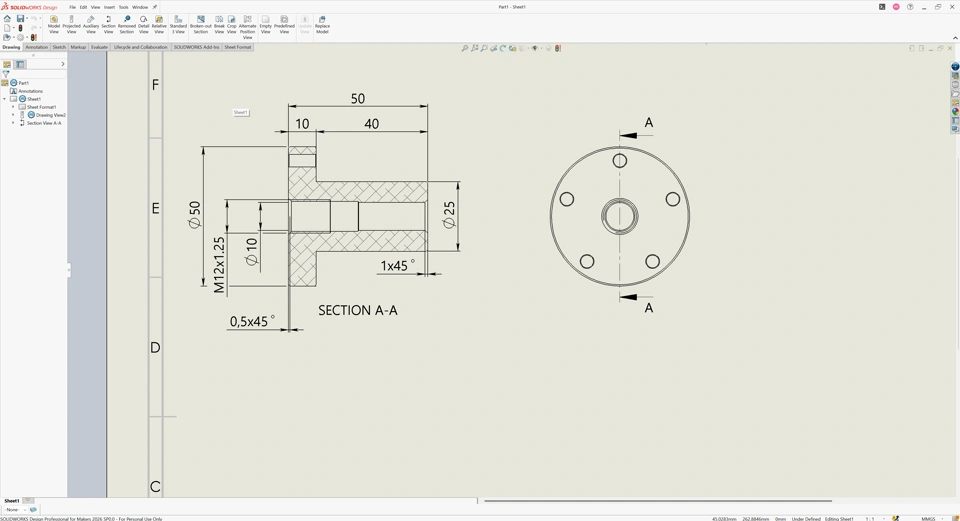Click the horizontal scrollbar below the sheet
Screen dimensions: 960x521
(x=658, y=501)
